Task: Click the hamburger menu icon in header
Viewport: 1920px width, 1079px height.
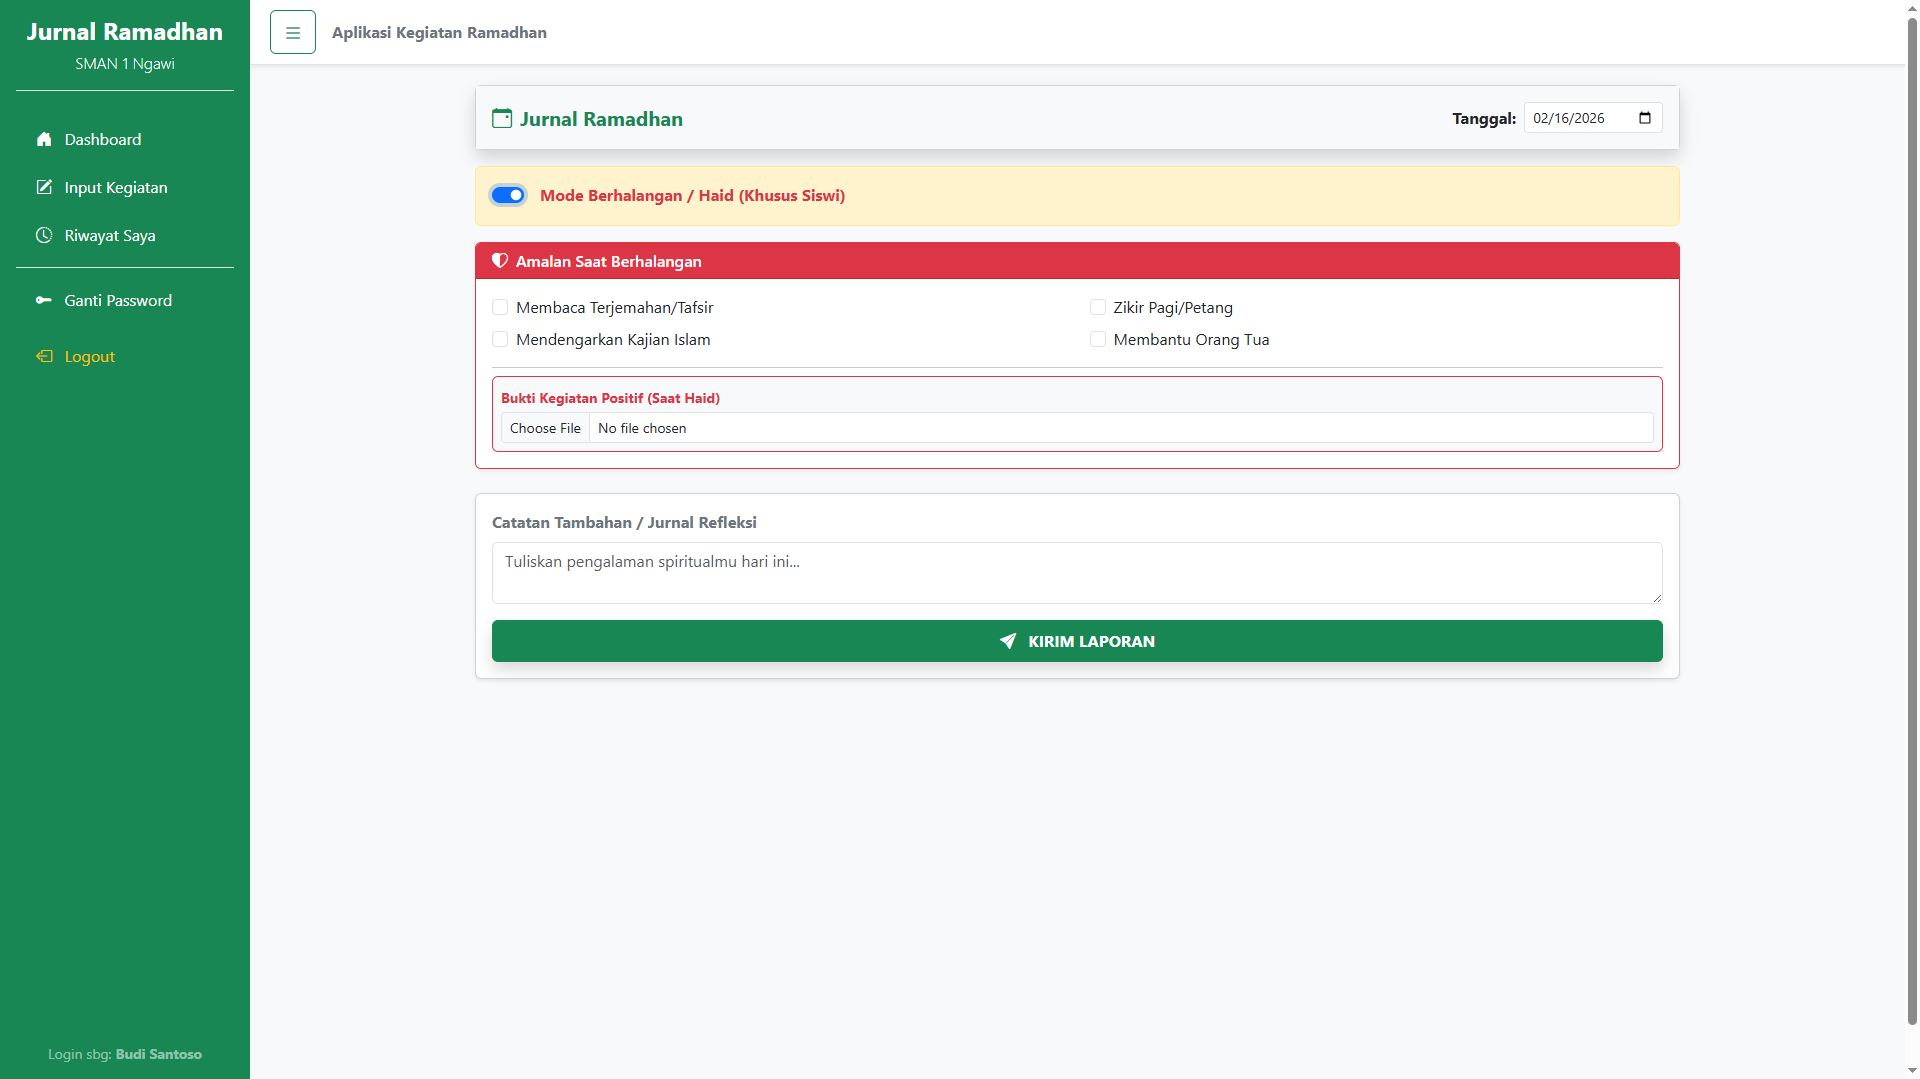Action: tap(292, 33)
